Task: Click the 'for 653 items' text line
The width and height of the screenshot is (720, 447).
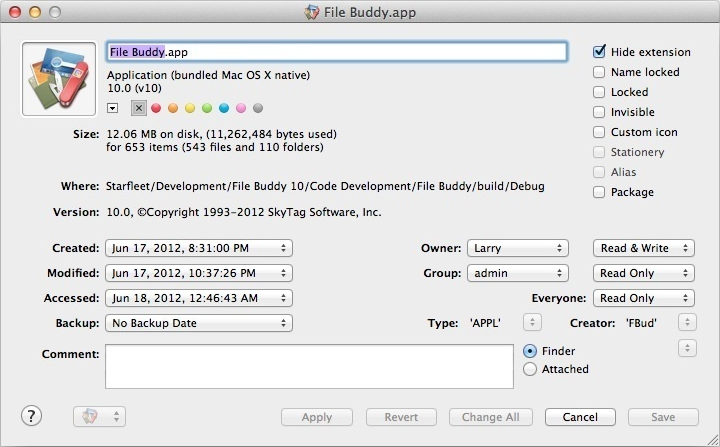Action: click(x=215, y=147)
